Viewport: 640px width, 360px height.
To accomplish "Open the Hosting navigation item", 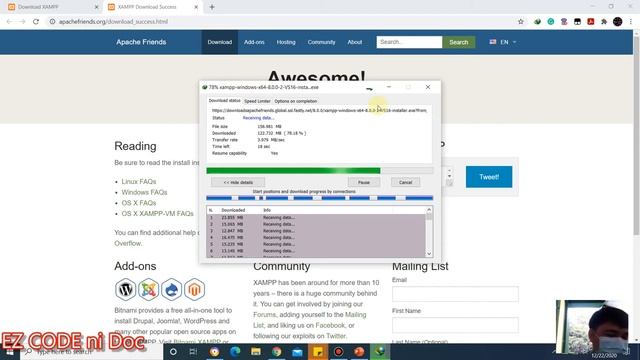I will coord(286,42).
